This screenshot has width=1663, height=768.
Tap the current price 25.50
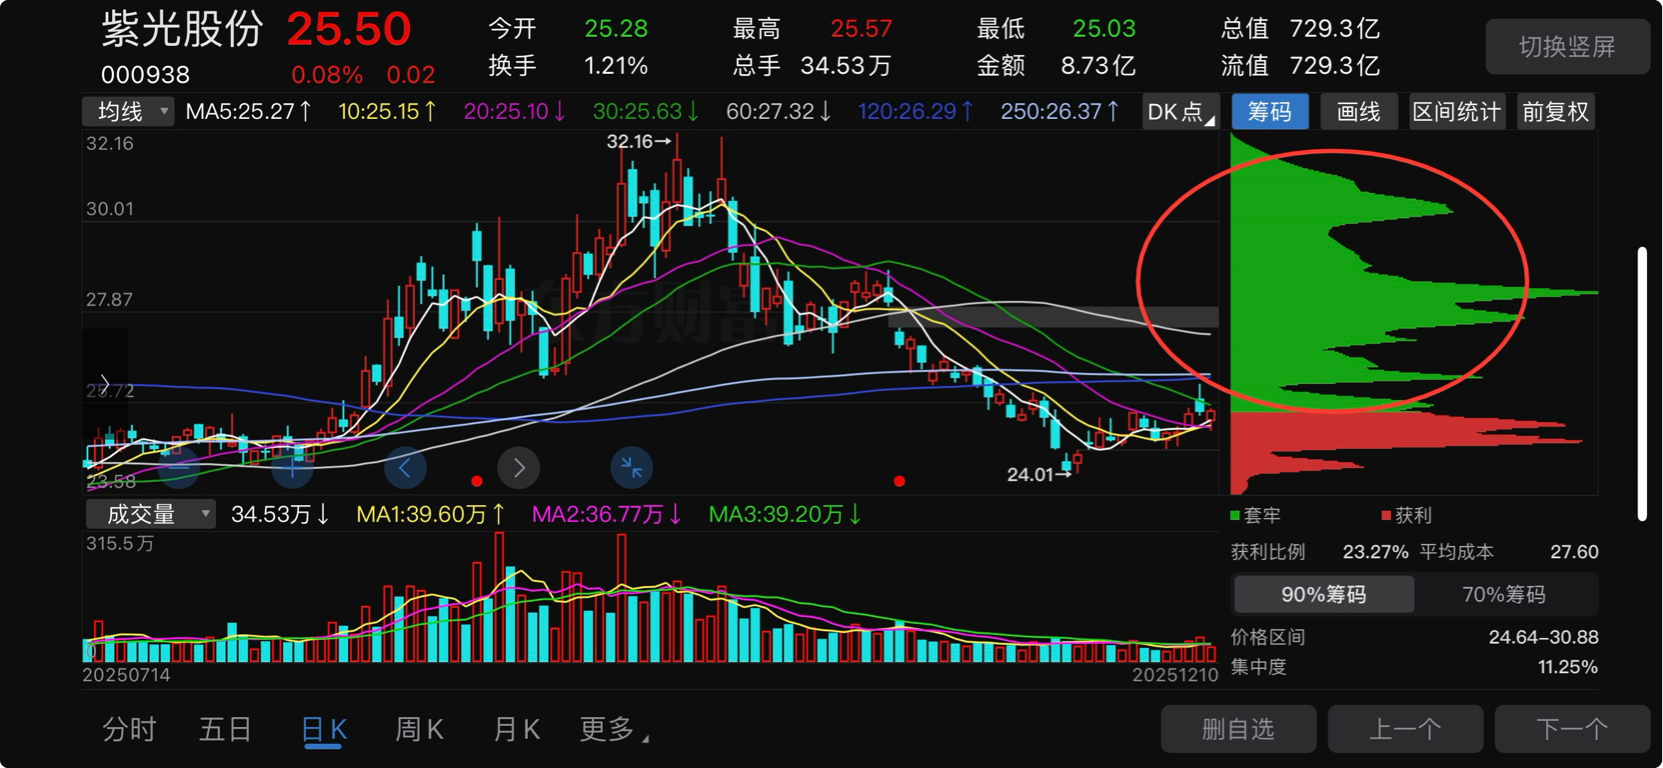tap(349, 29)
